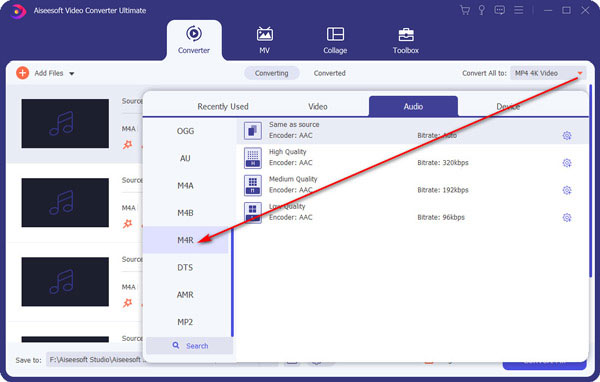Switch to the Video format tab
Screen dimensions: 600x382
[x=318, y=106]
